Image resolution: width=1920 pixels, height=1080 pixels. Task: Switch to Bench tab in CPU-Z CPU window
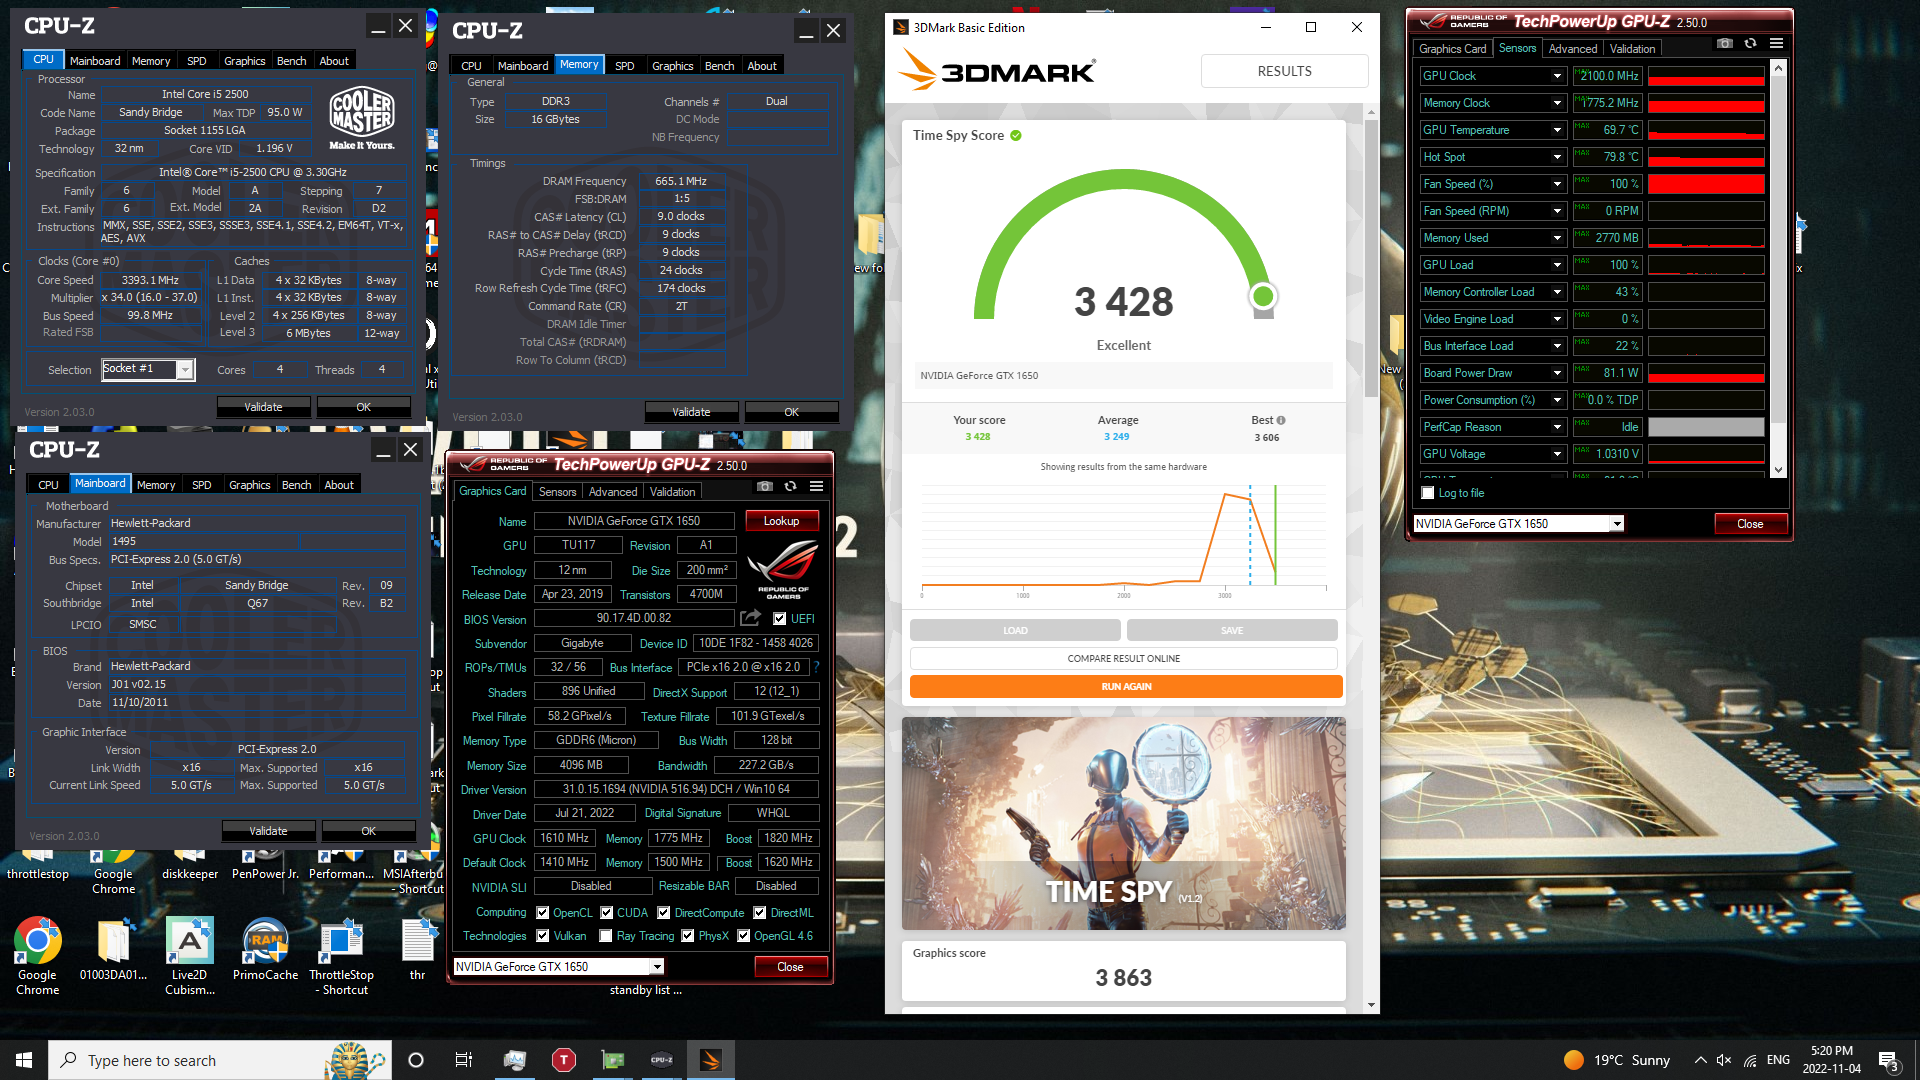coord(291,61)
